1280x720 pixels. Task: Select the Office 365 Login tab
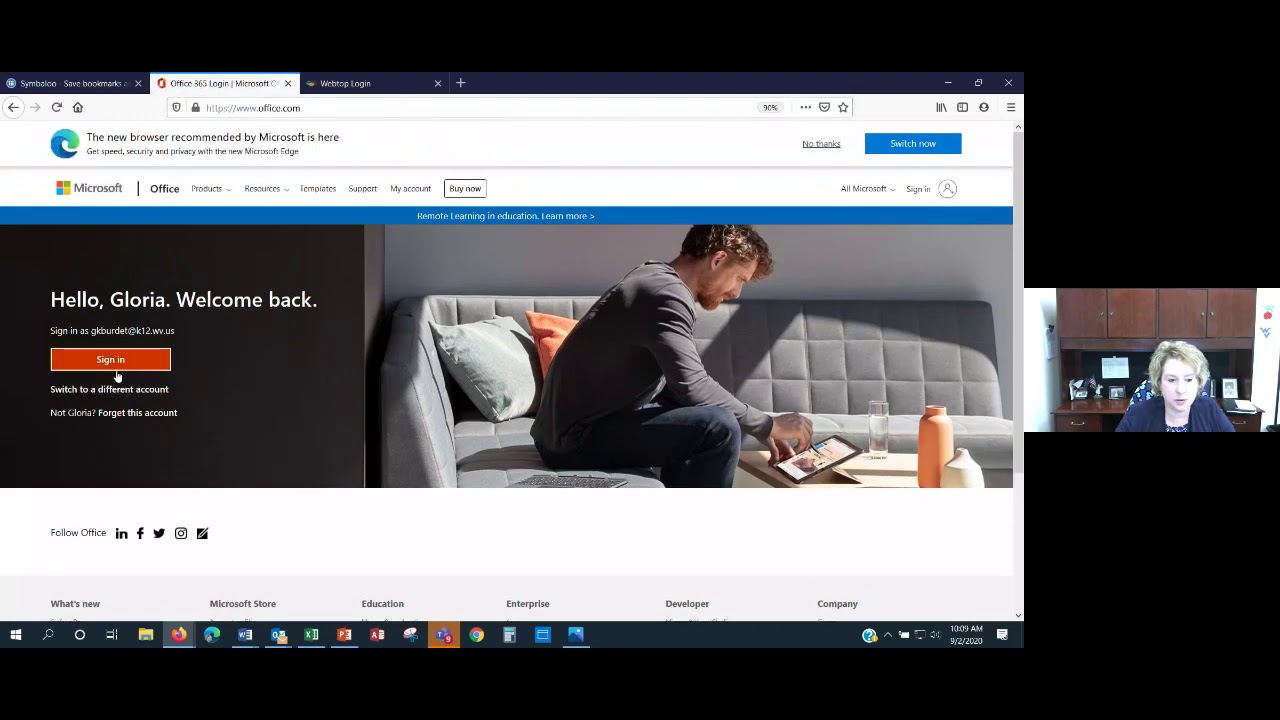click(x=225, y=83)
